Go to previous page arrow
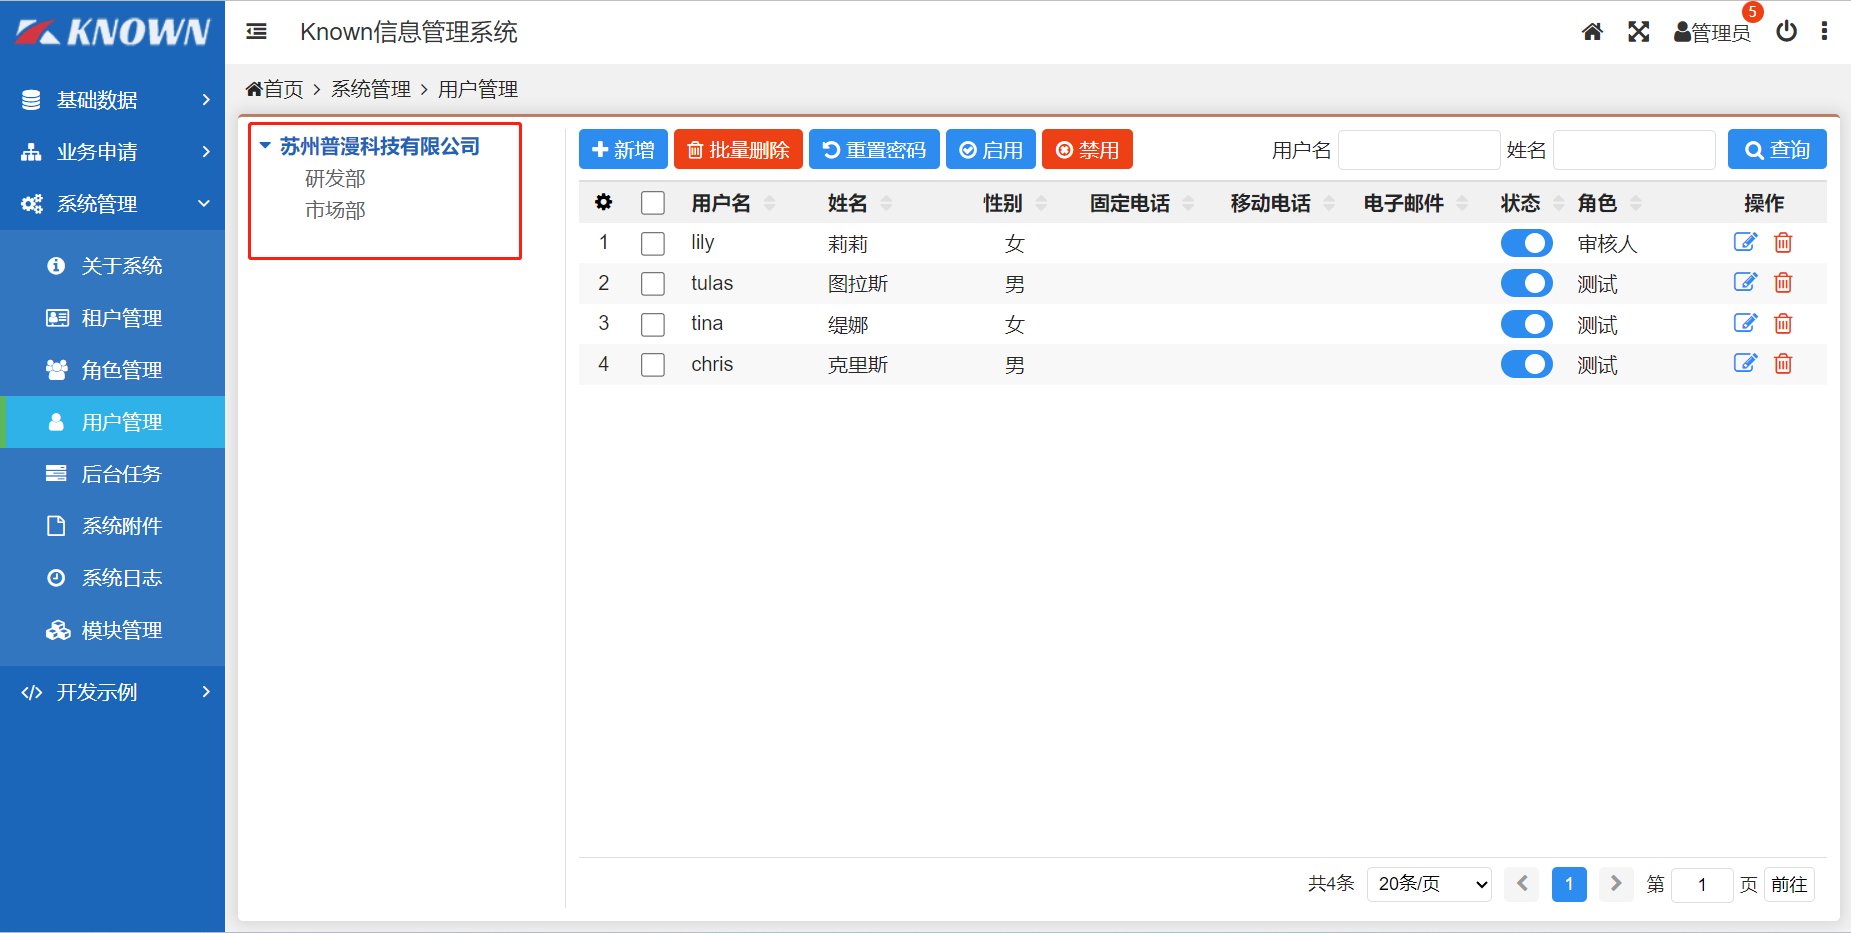The height and width of the screenshot is (933, 1851). pos(1521,884)
